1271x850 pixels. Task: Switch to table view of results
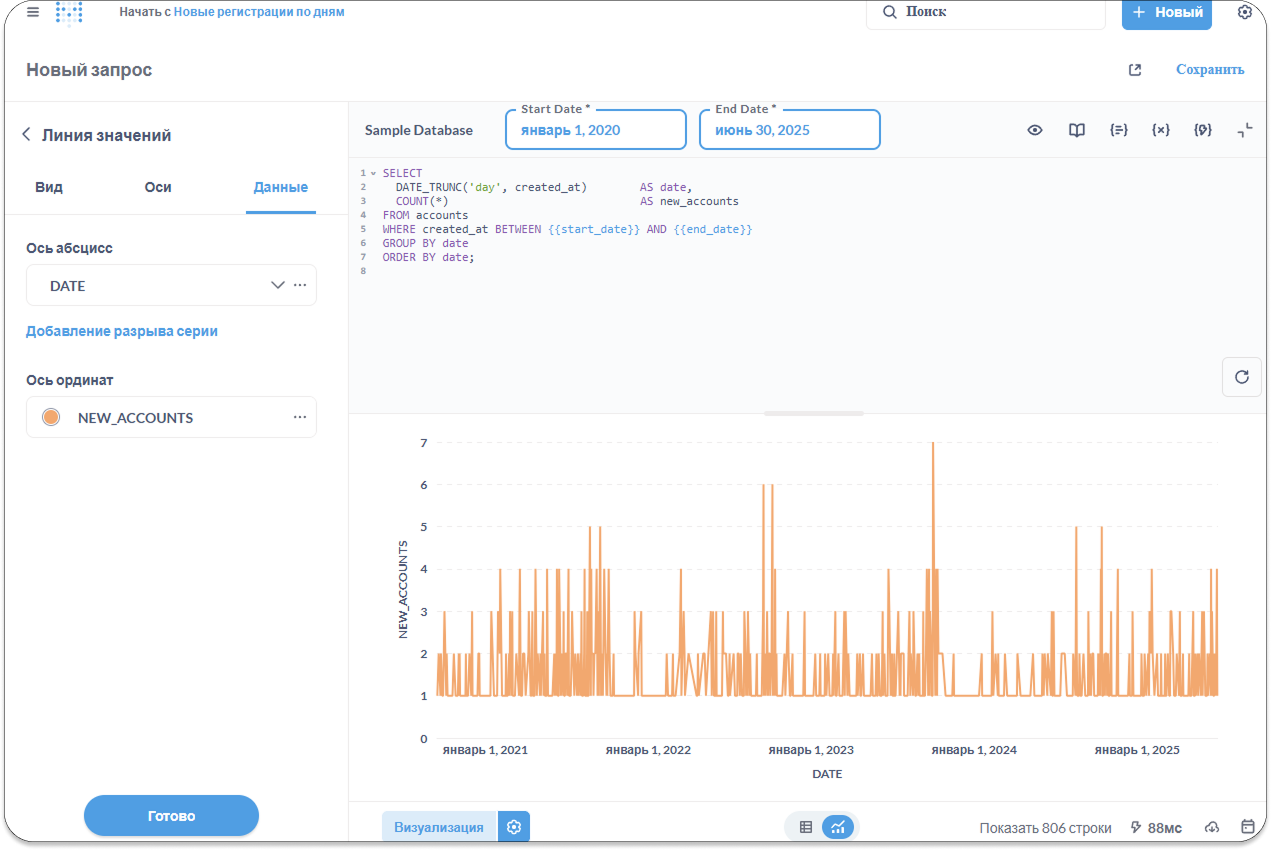pyautogui.click(x=806, y=827)
